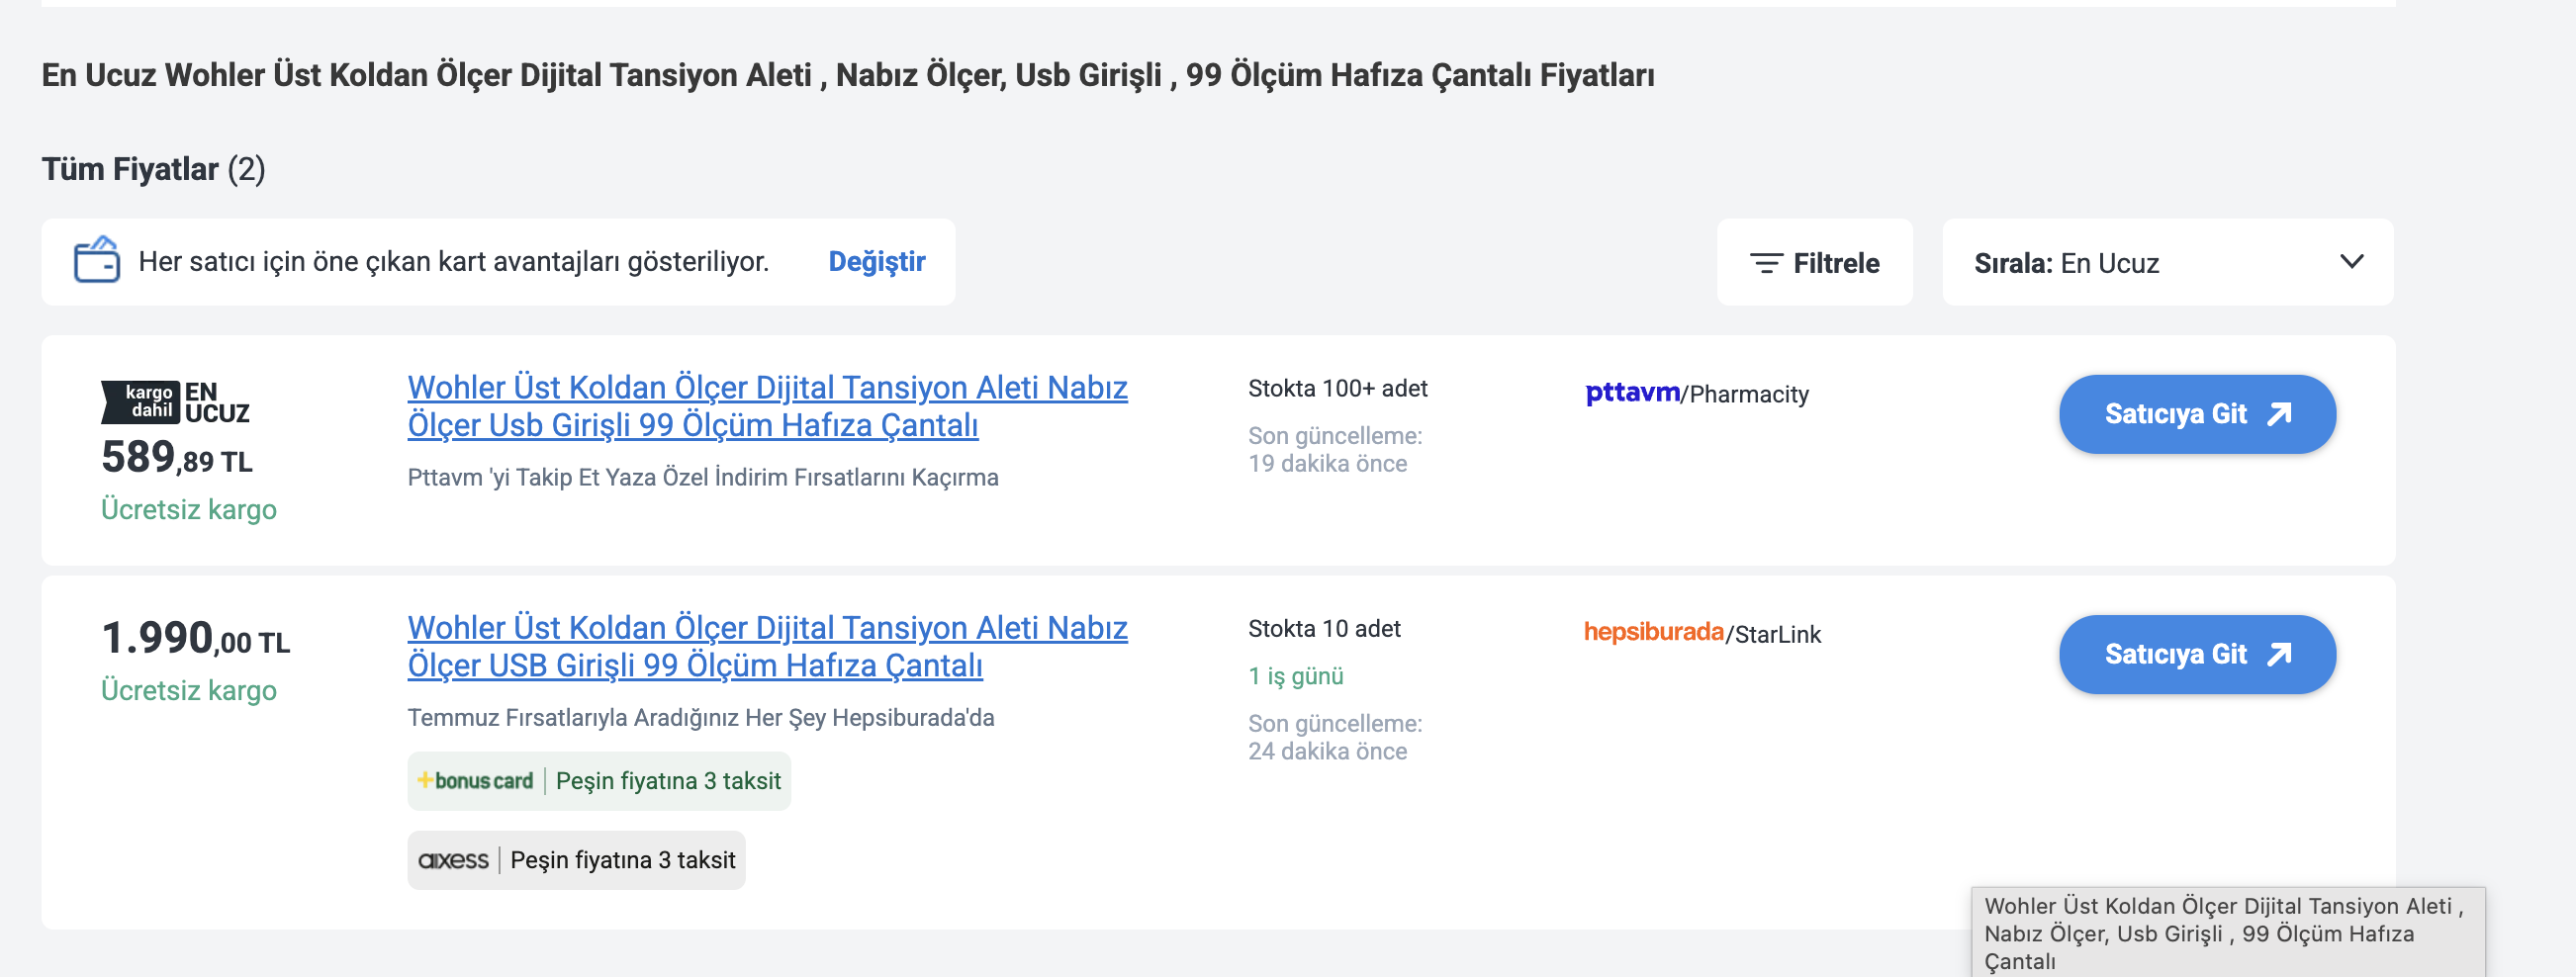Click Son güncelleme 24 dakika önce
The width and height of the screenshot is (2576, 977).
point(1335,737)
